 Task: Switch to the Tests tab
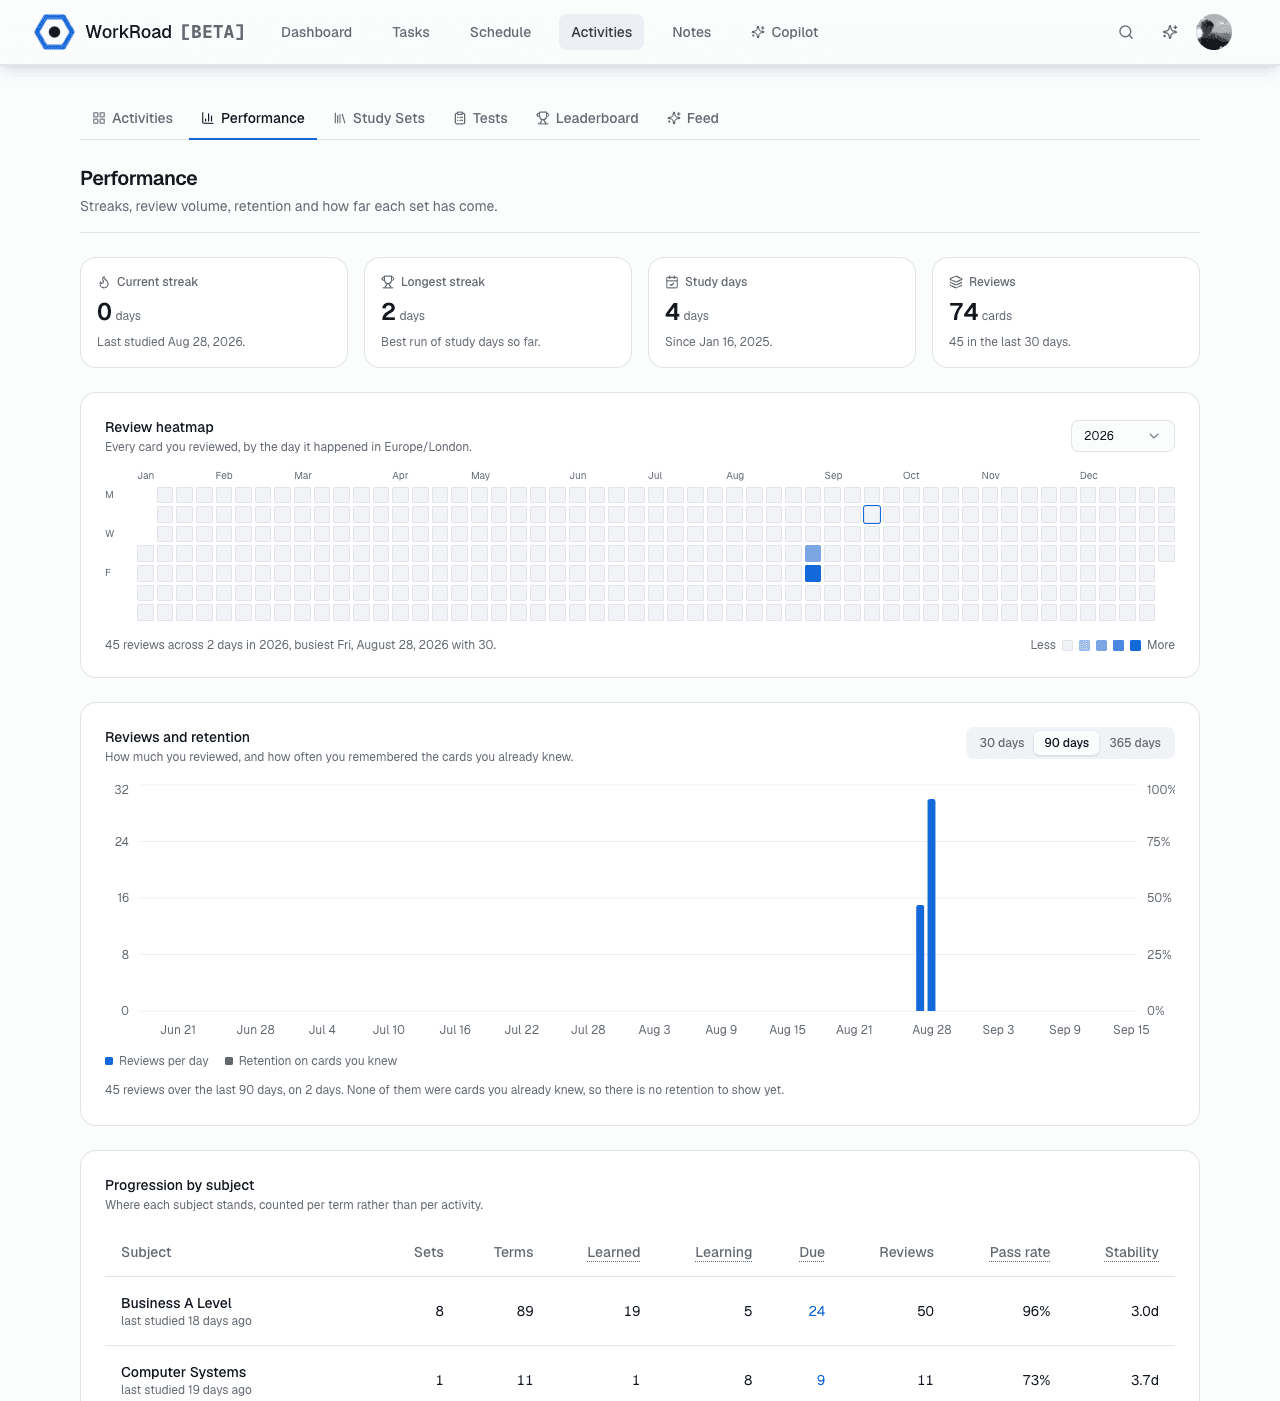pos(480,118)
